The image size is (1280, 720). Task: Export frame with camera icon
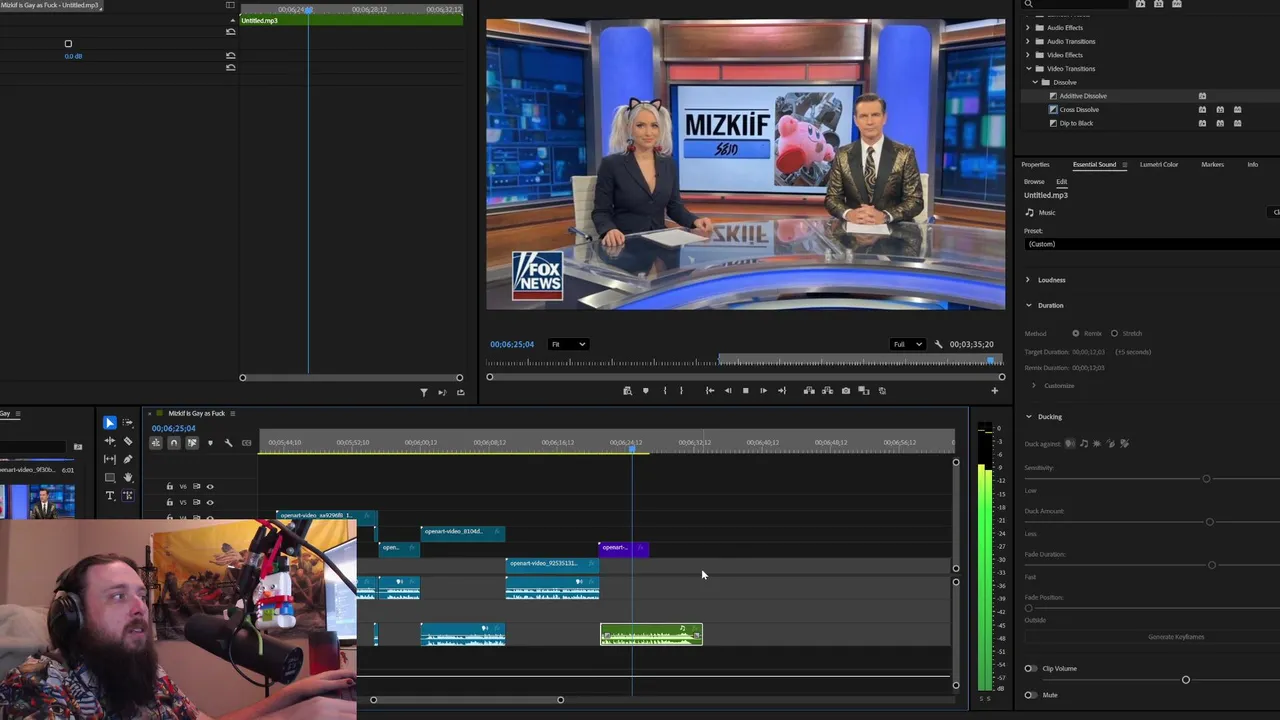point(846,391)
